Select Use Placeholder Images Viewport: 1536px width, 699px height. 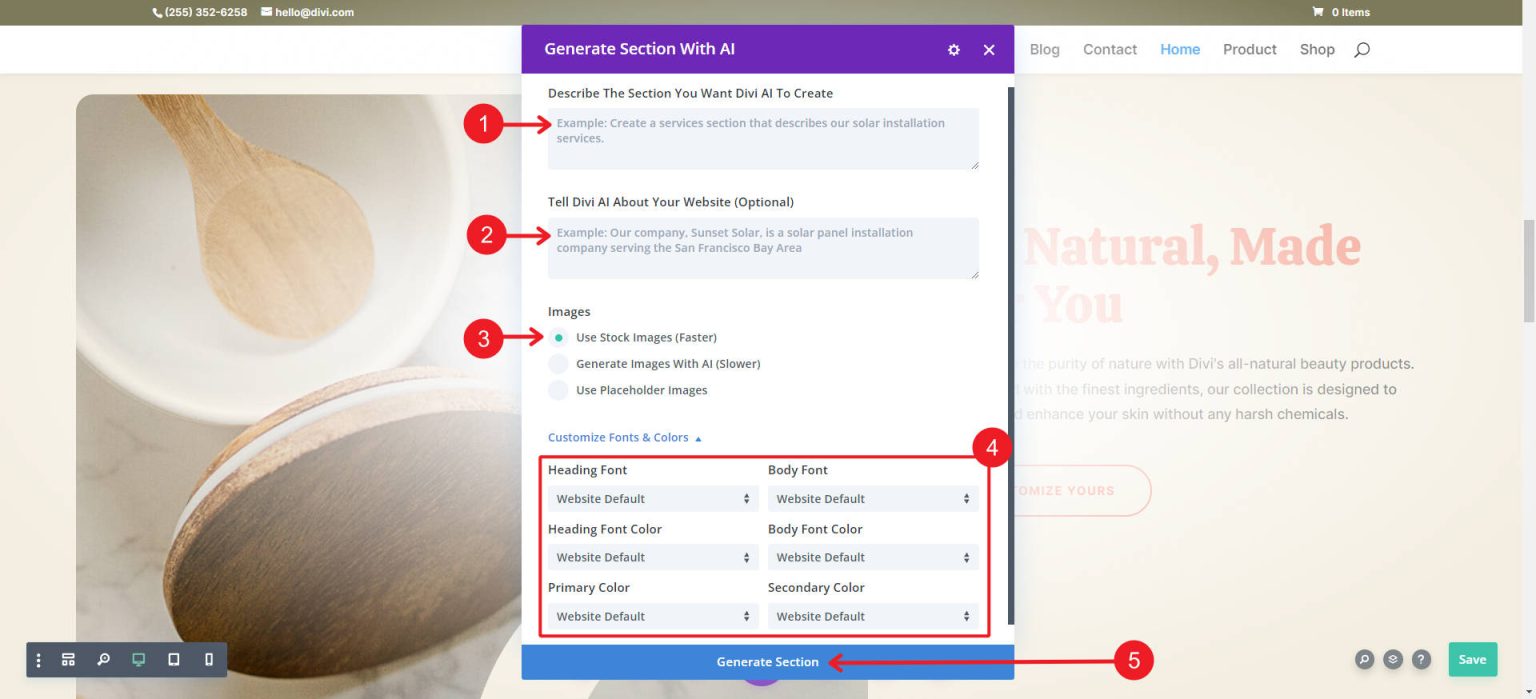click(558, 390)
